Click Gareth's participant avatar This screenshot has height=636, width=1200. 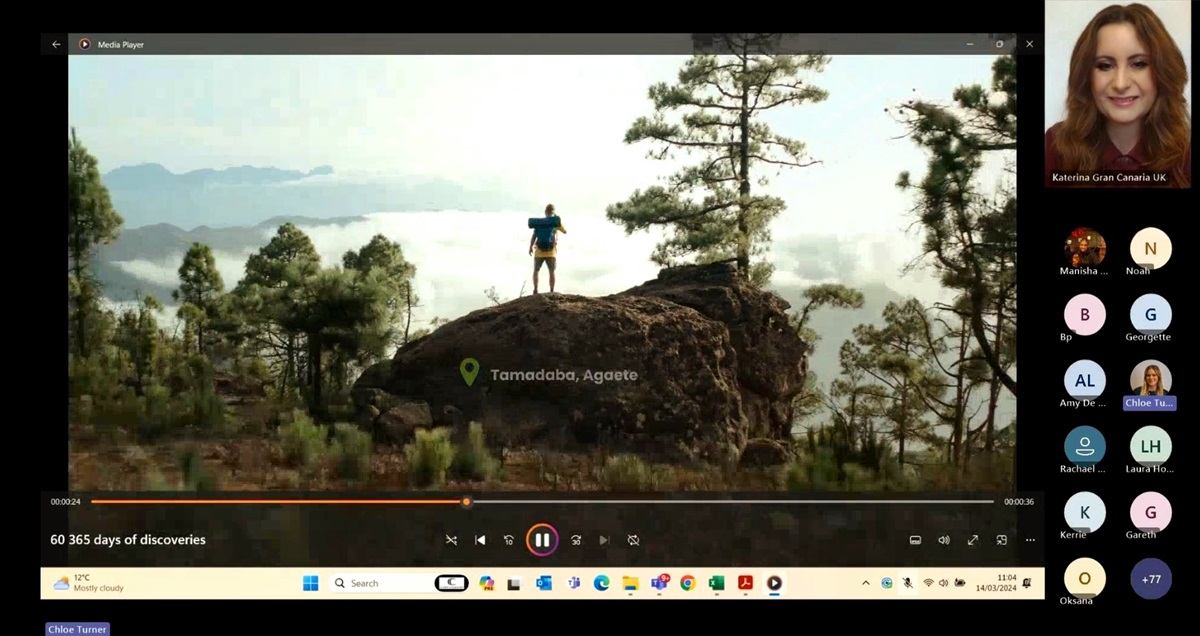point(1151,512)
